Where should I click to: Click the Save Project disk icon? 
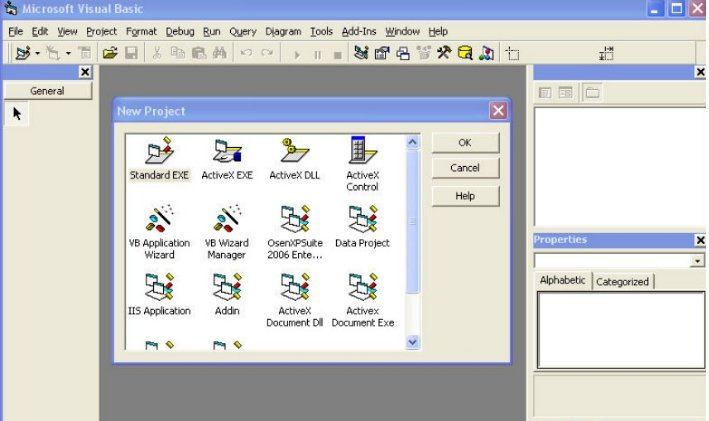point(131,53)
